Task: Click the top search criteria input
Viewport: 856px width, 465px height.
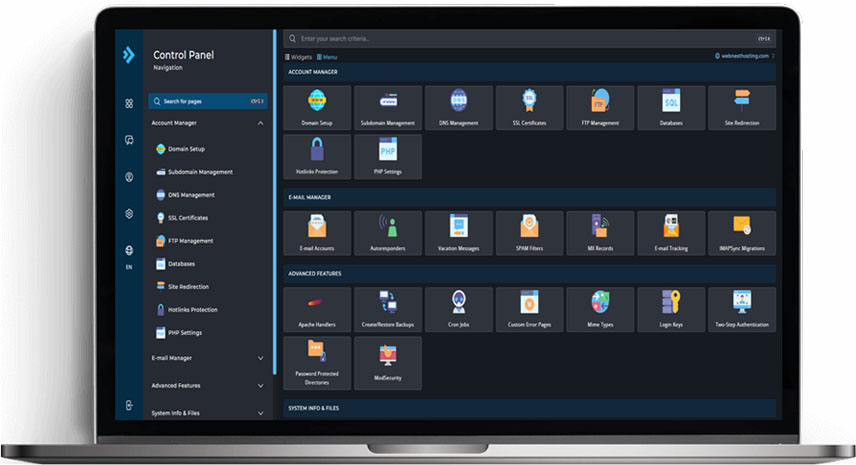Action: 529,39
